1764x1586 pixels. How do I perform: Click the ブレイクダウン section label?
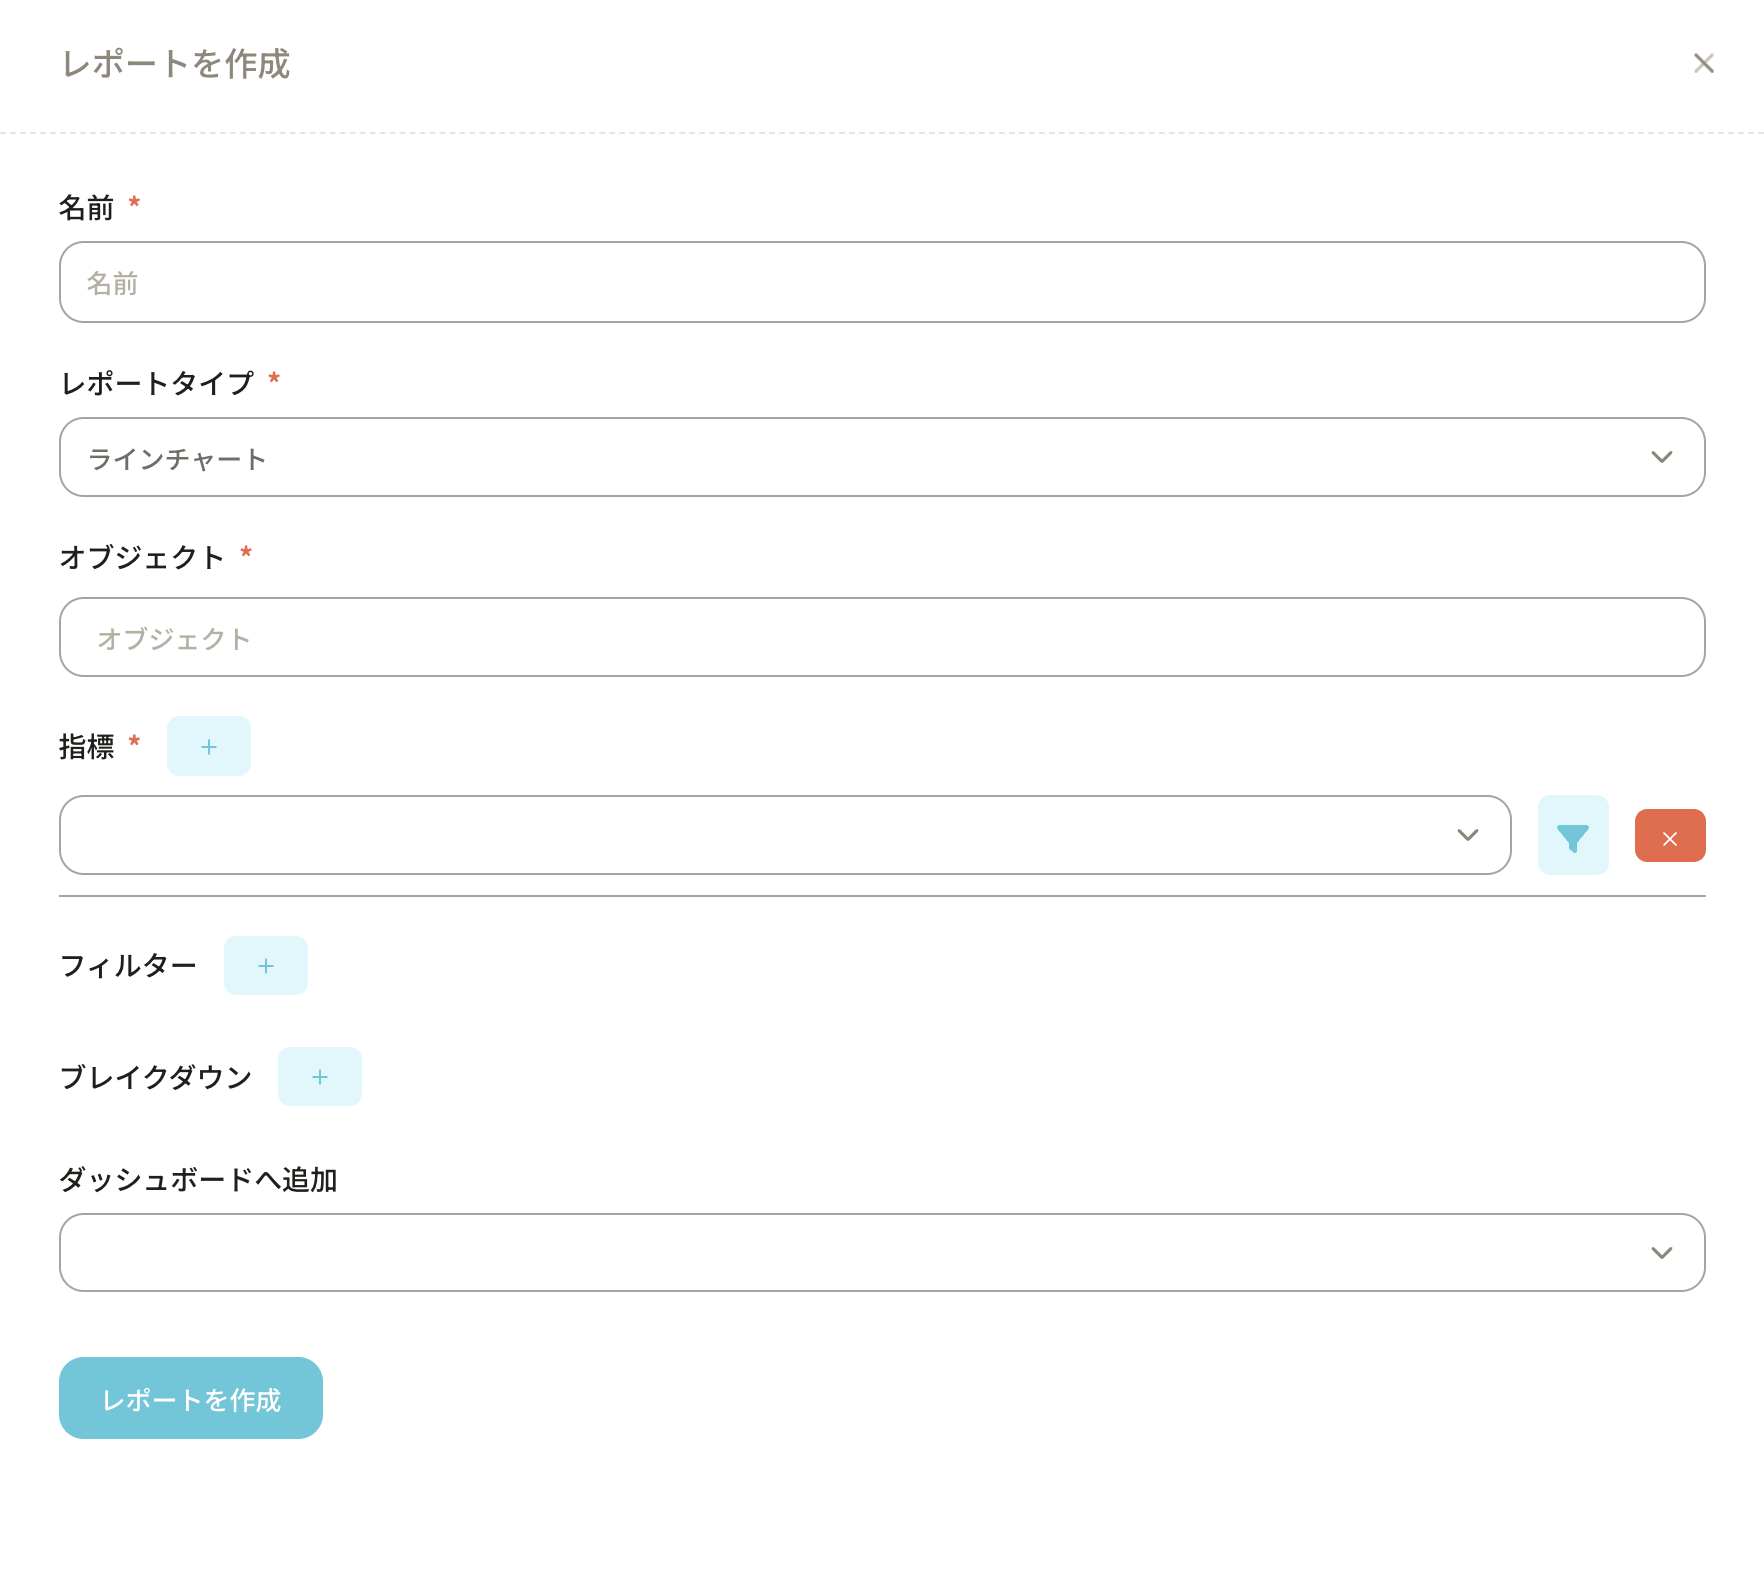click(155, 1077)
